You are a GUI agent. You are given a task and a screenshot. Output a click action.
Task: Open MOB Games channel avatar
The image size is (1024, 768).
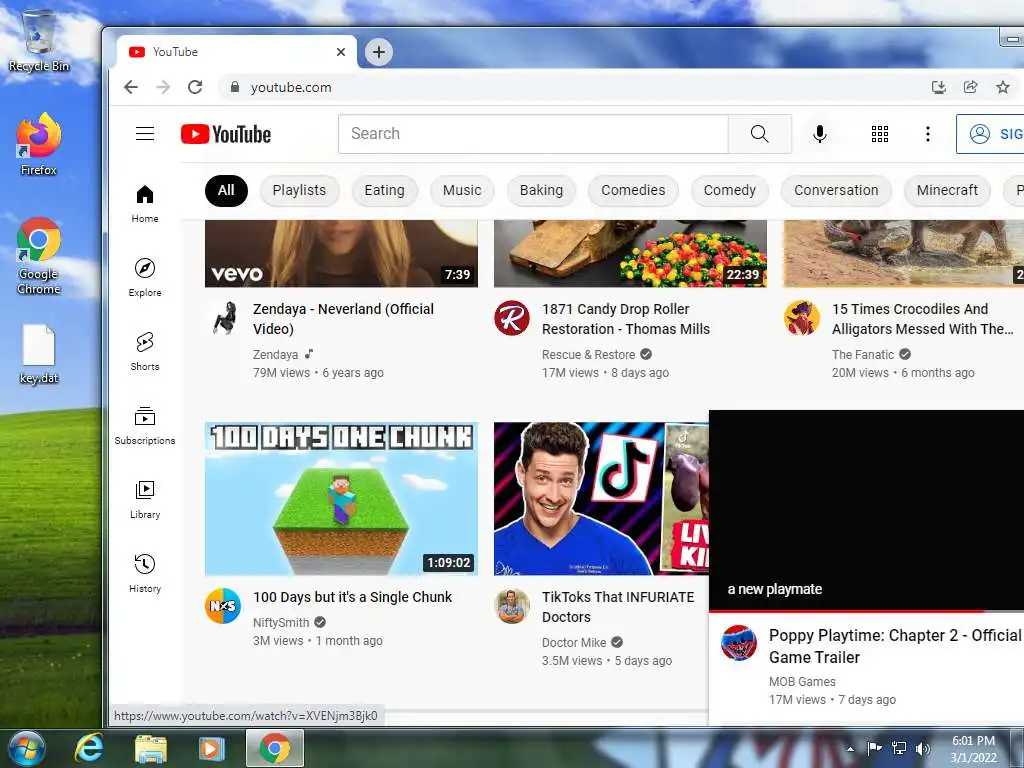(739, 643)
